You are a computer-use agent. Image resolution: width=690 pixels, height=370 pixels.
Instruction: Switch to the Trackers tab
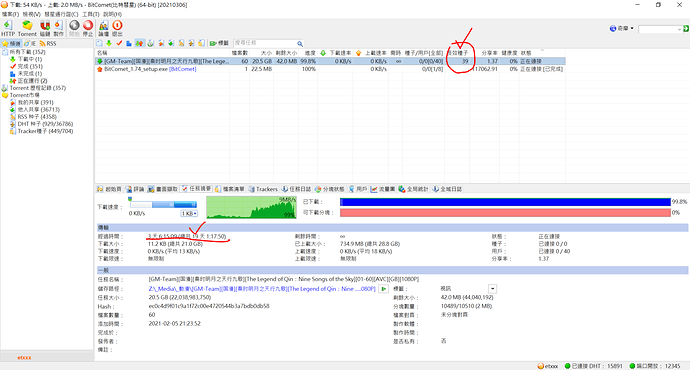pos(263,189)
